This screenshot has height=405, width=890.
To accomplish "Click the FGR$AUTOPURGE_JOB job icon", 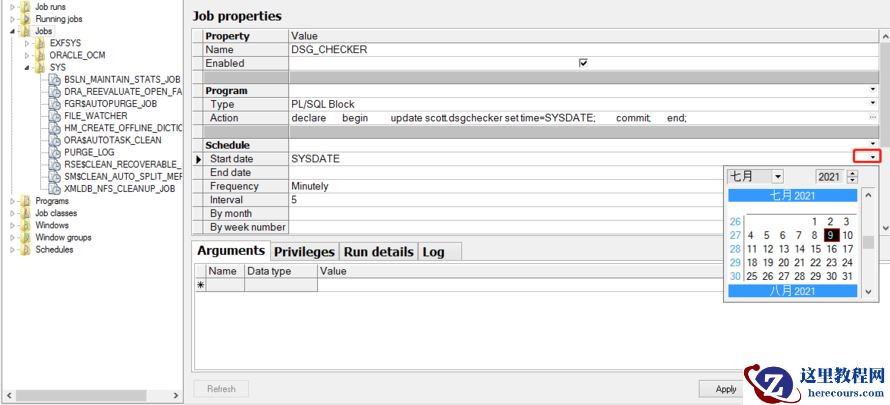I will pyautogui.click(x=54, y=104).
